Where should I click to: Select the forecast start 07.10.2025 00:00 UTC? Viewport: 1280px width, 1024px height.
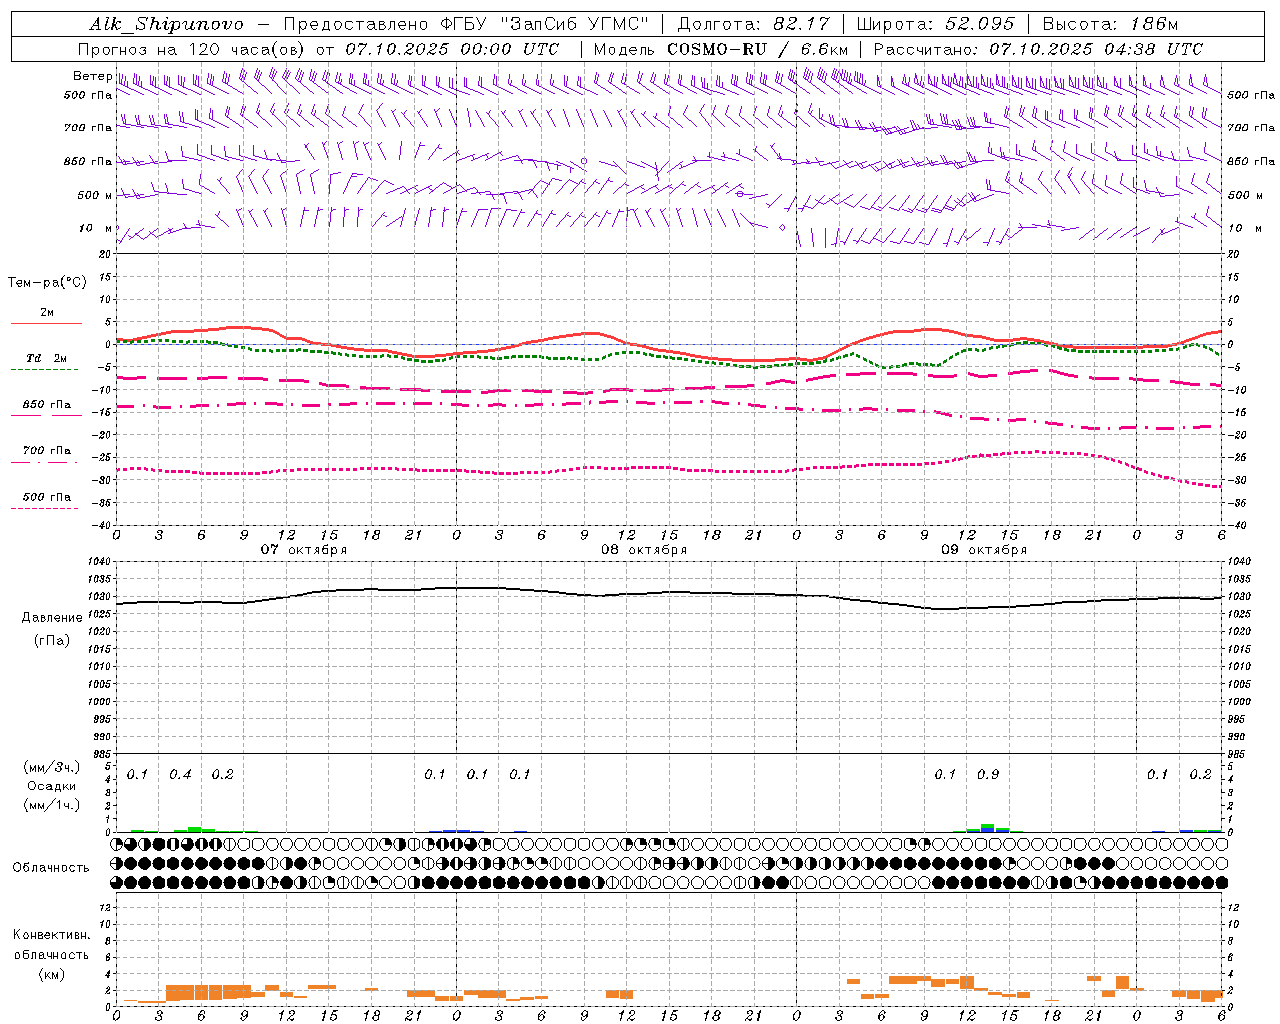tap(452, 49)
